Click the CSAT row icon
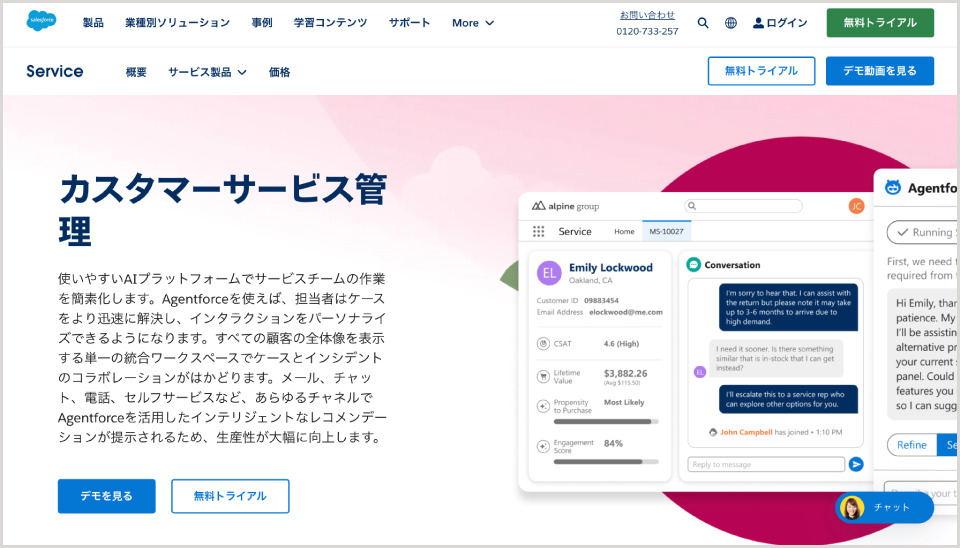This screenshot has width=960, height=548. [x=543, y=343]
